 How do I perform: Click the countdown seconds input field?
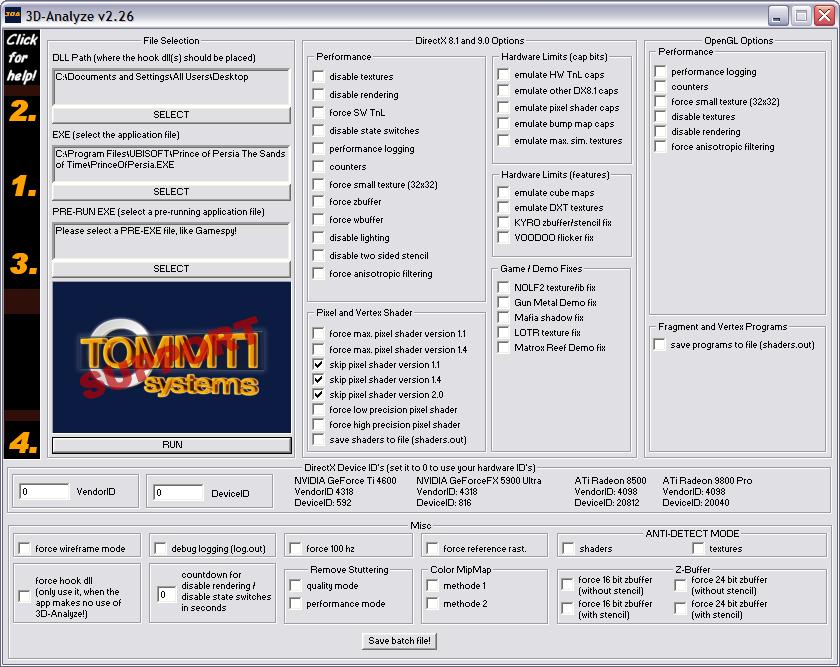[x=167, y=595]
